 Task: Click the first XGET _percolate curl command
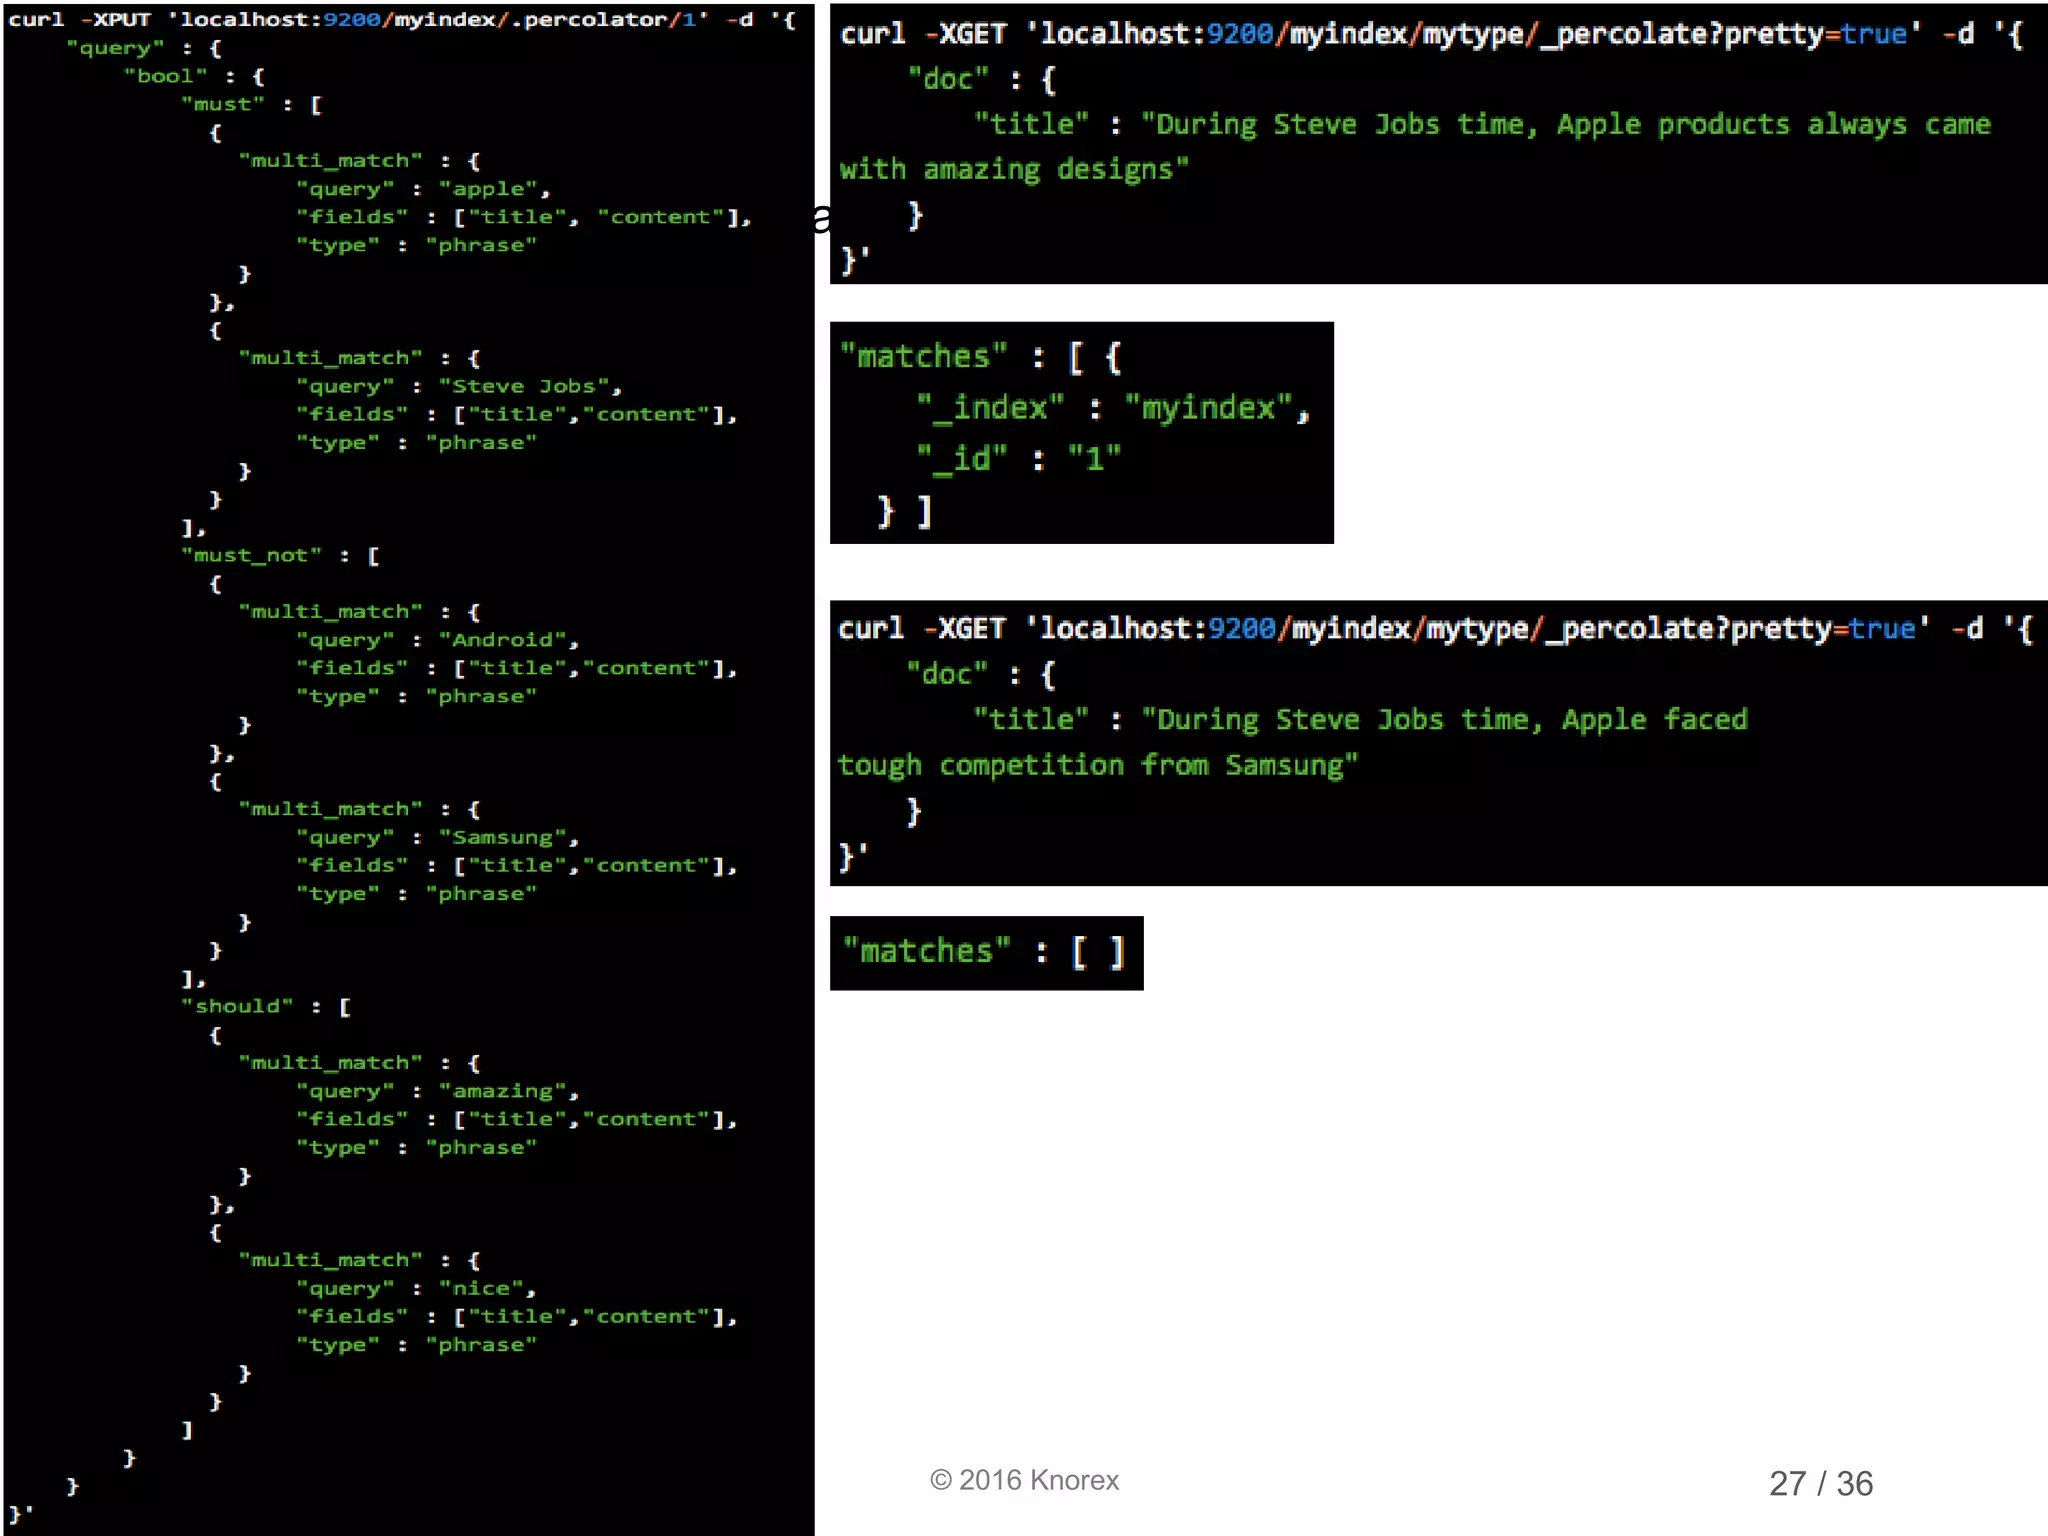pos(1430,35)
